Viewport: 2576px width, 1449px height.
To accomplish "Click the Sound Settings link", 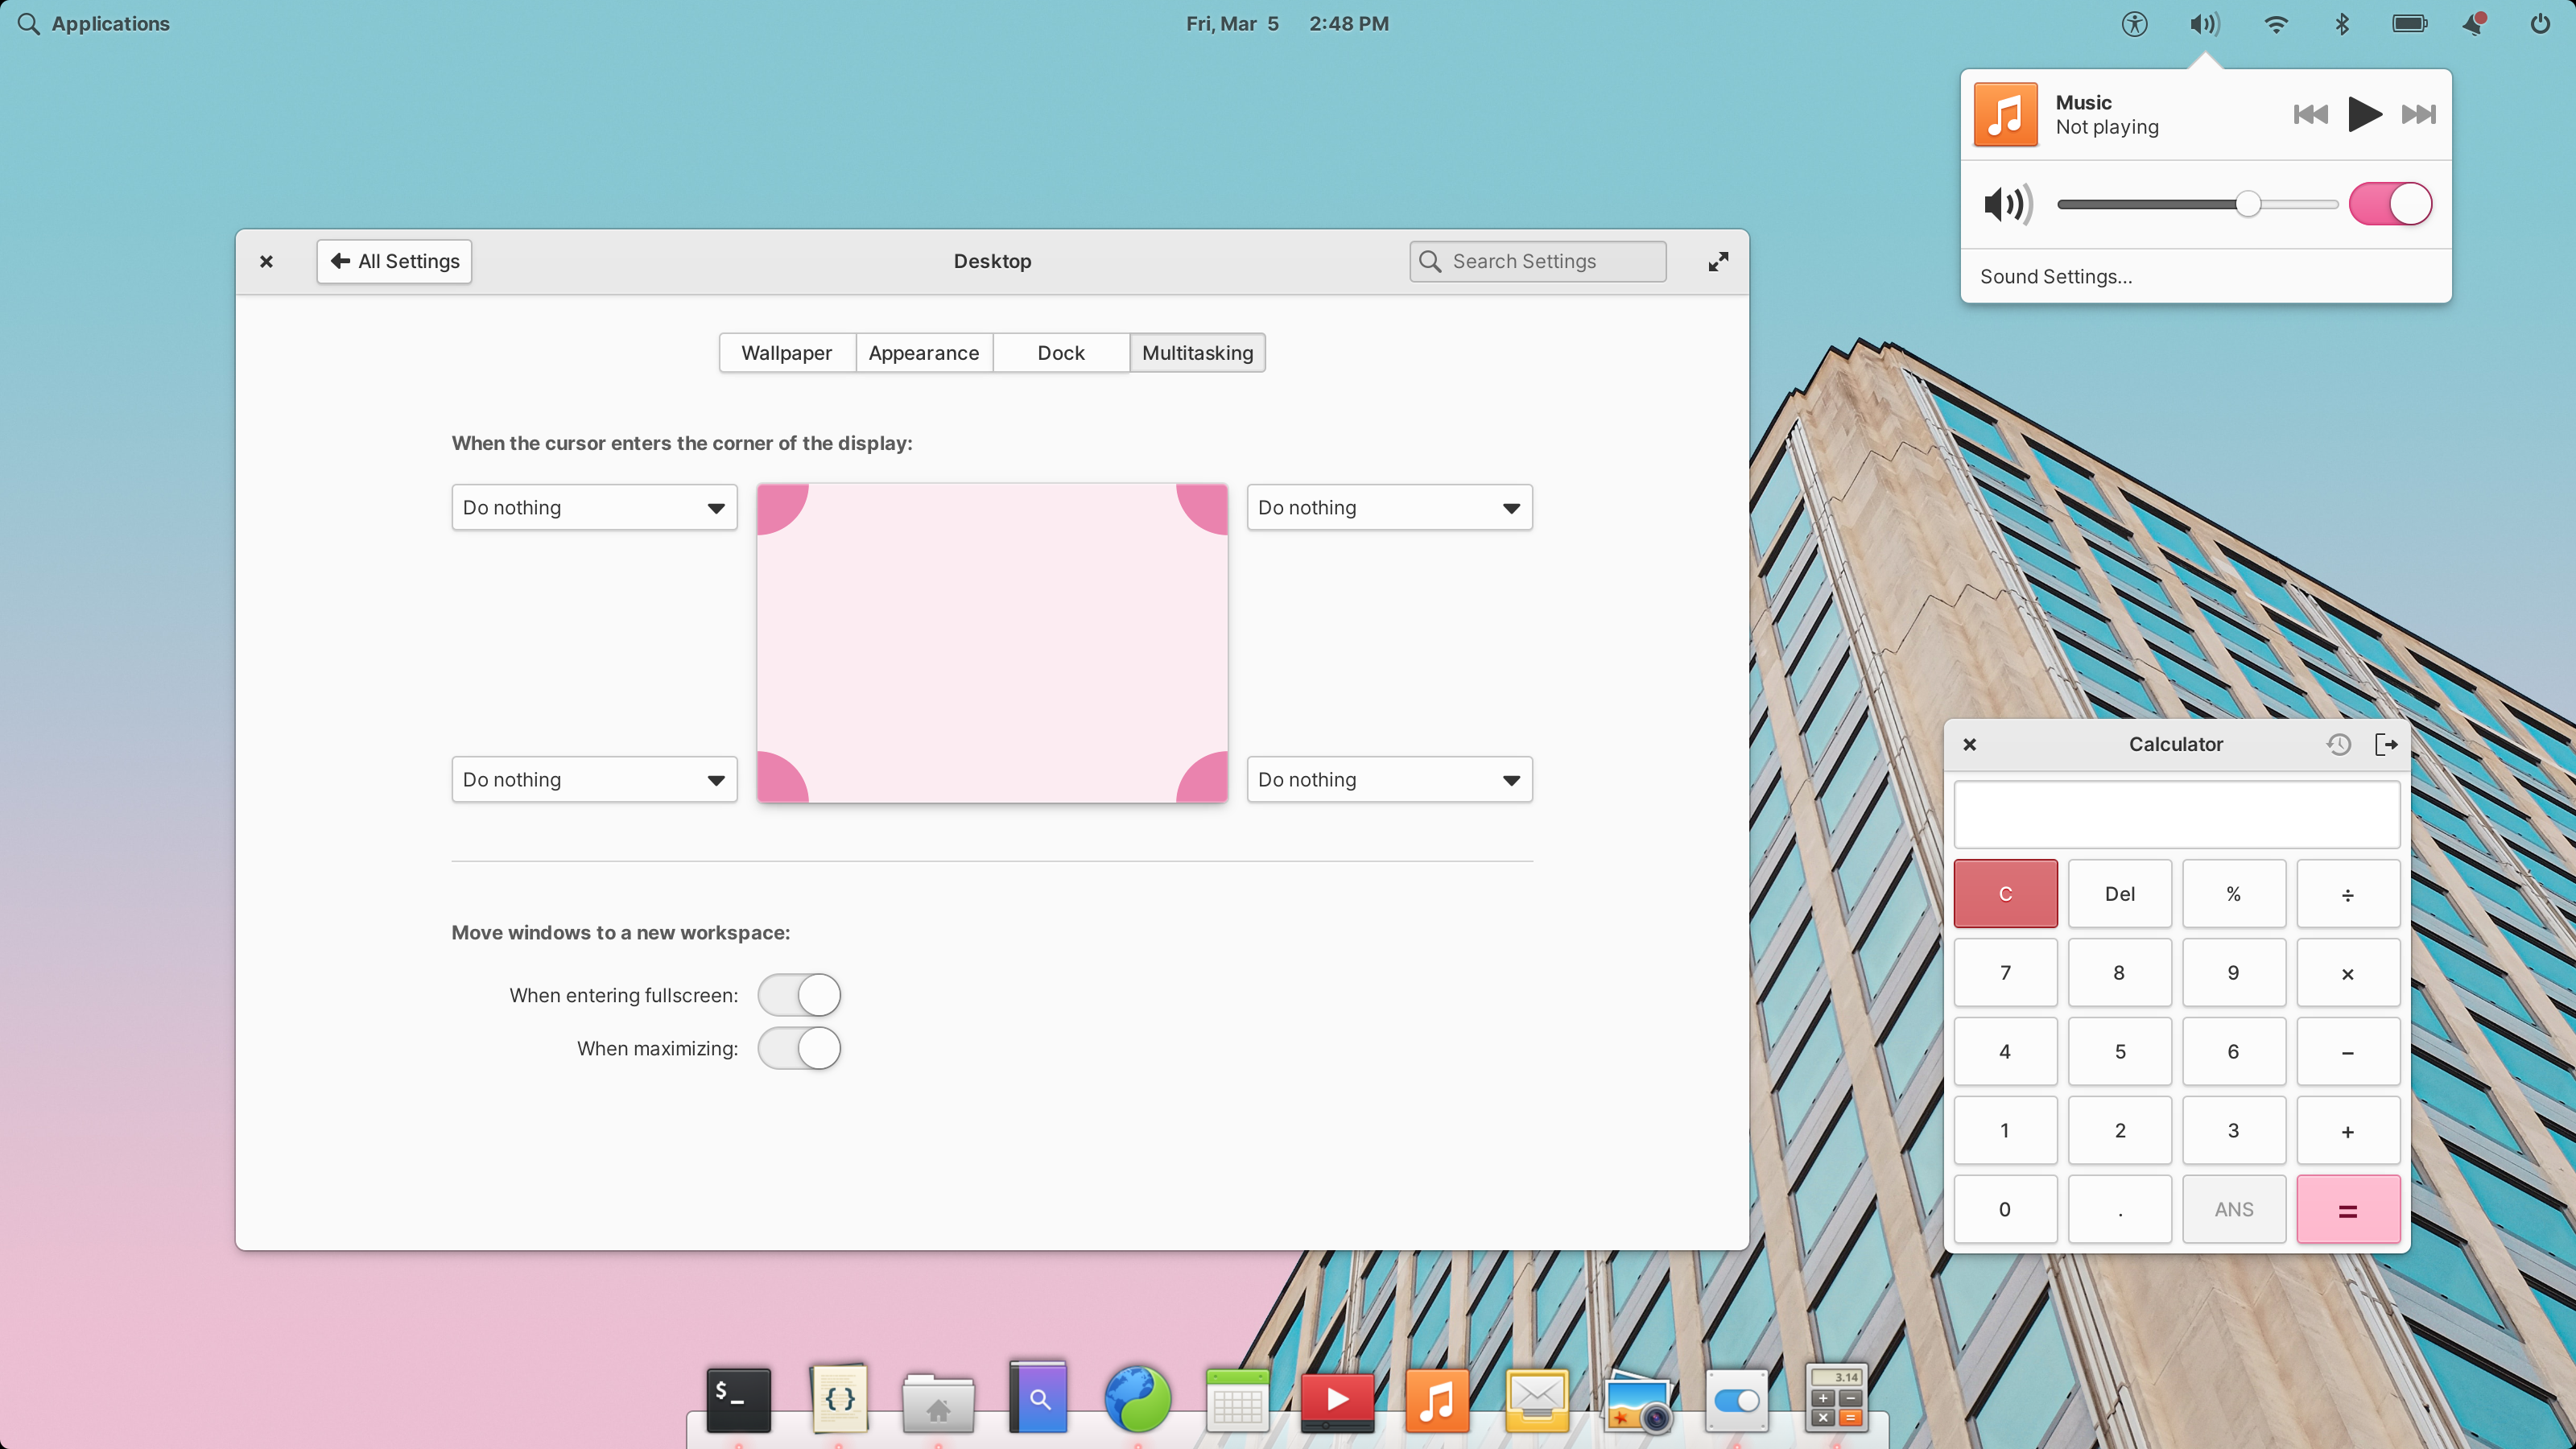I will coord(2056,276).
